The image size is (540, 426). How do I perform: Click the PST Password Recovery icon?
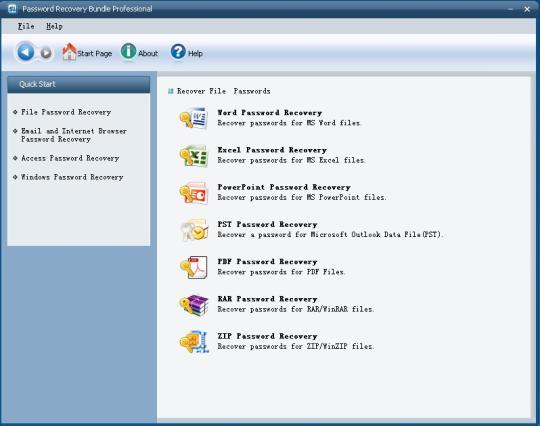pos(194,230)
